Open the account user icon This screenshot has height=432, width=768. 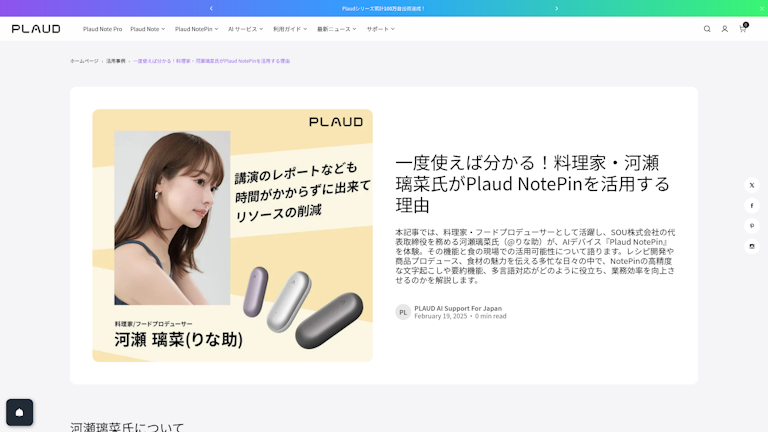(x=724, y=29)
